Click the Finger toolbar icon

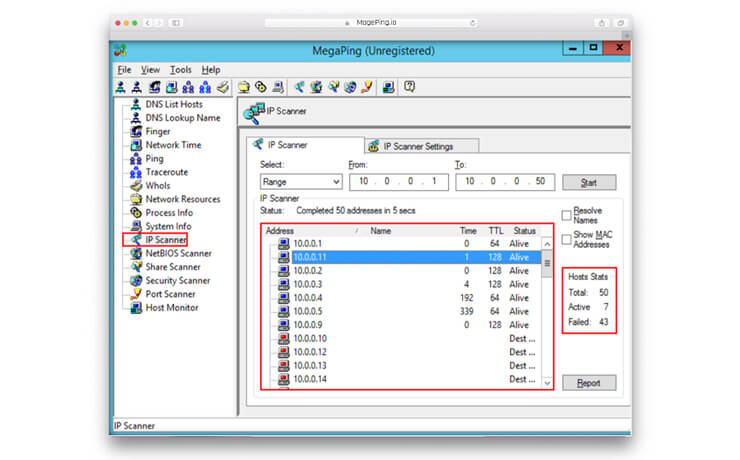coord(154,87)
